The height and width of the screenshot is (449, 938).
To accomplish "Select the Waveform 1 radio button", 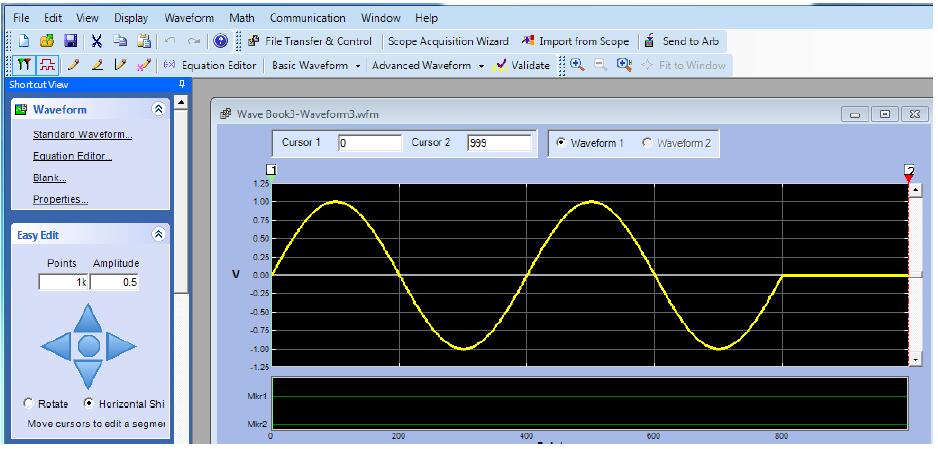I will point(560,143).
